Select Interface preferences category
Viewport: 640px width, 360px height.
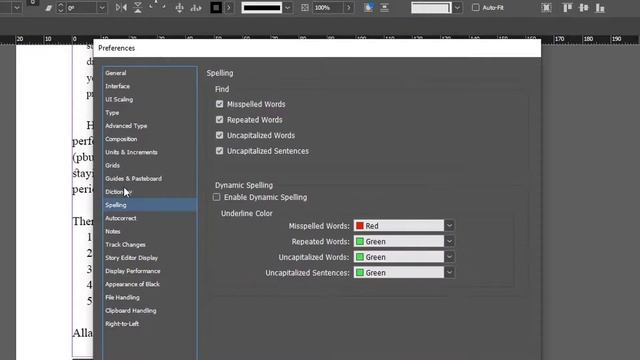(150, 86)
